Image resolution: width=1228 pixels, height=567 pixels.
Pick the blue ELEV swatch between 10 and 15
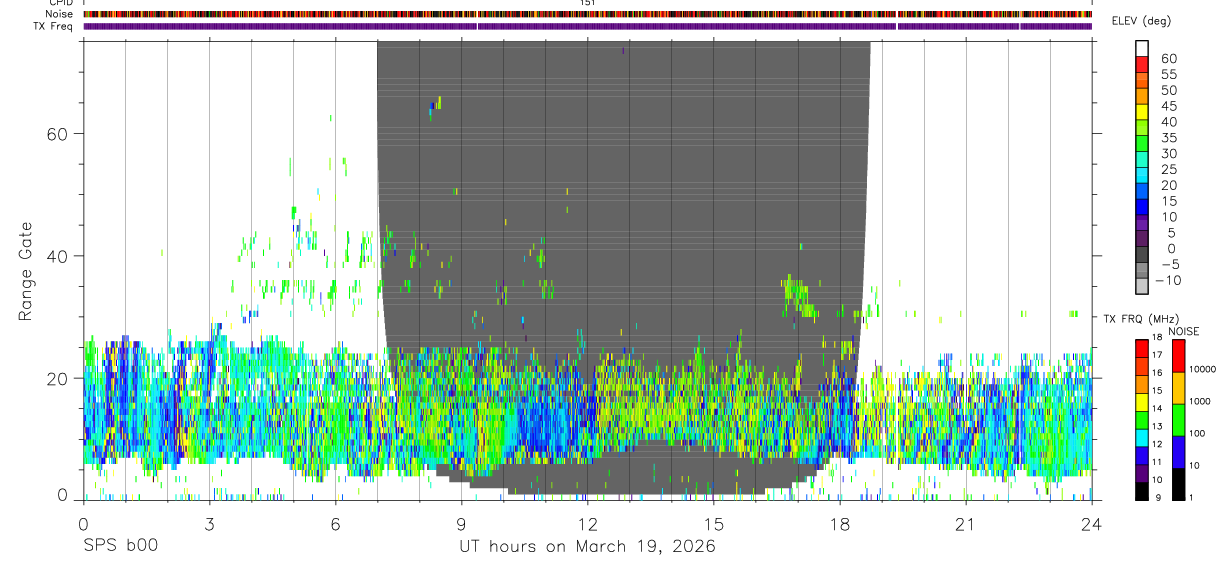[1142, 208]
